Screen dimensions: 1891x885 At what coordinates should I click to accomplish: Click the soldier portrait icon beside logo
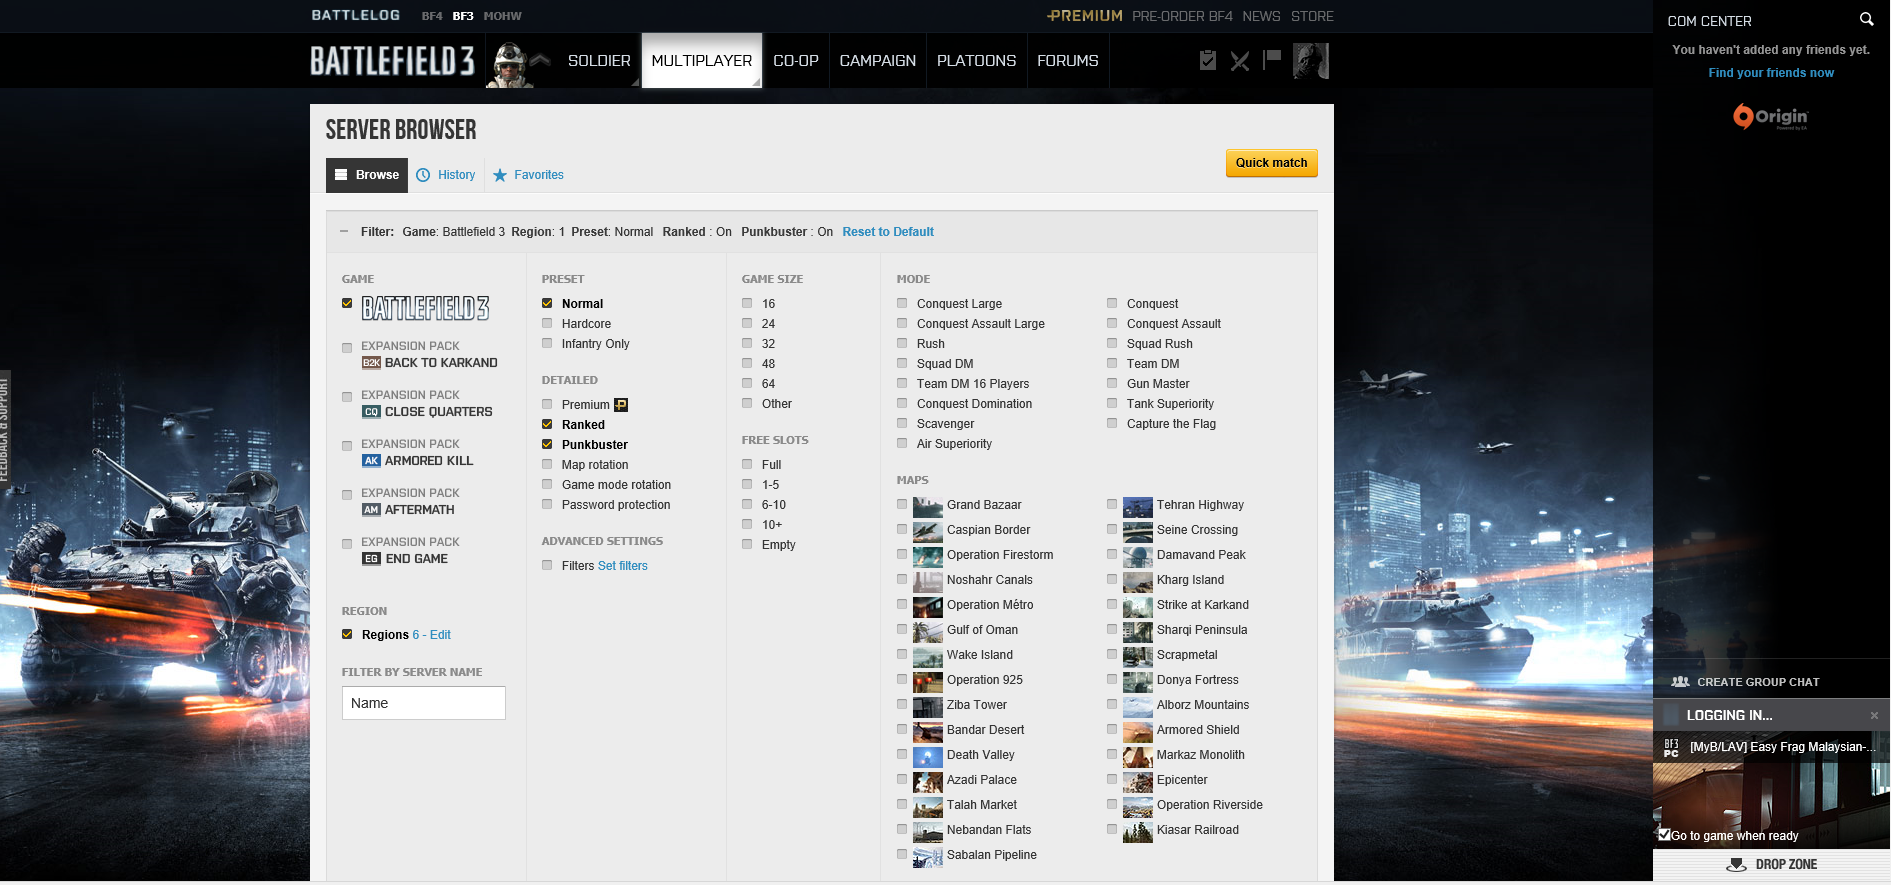(x=510, y=65)
